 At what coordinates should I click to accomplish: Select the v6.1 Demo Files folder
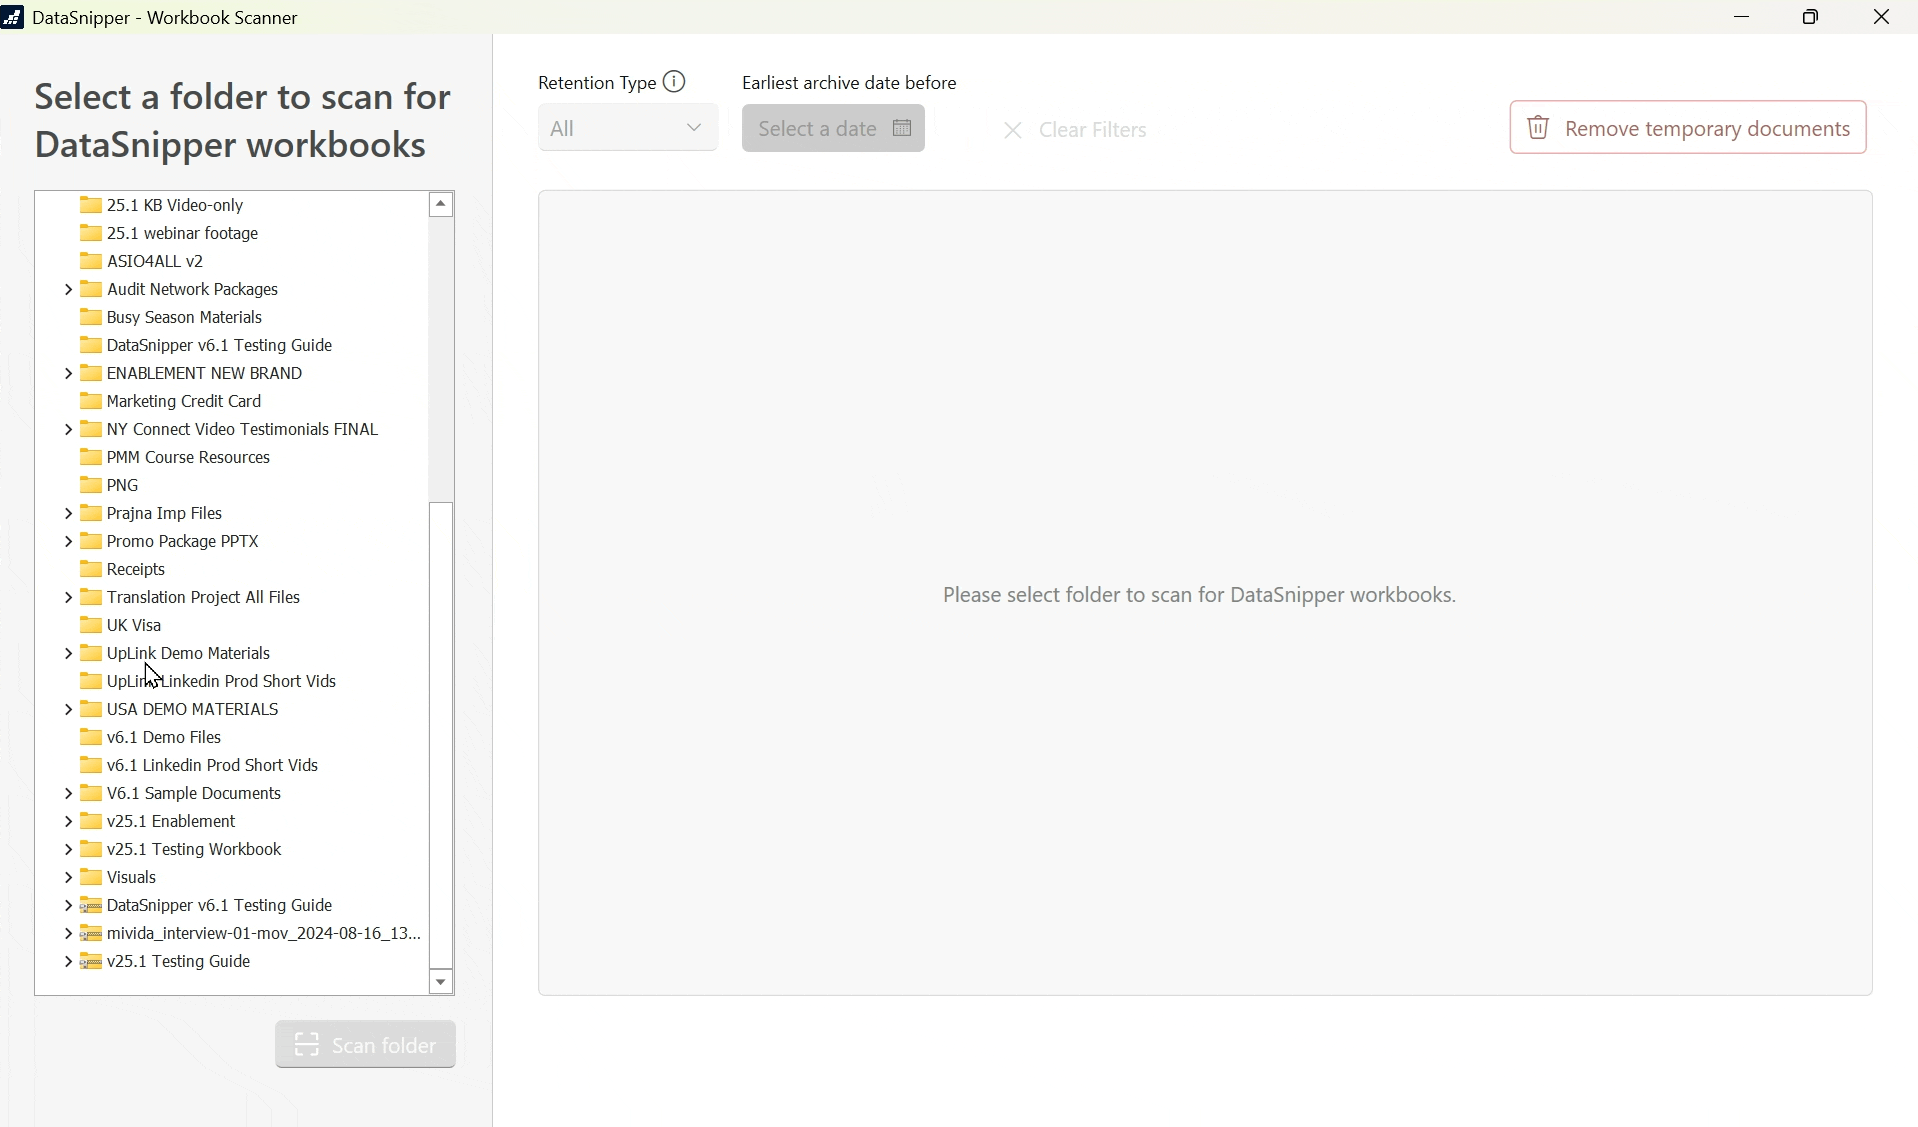(x=164, y=737)
